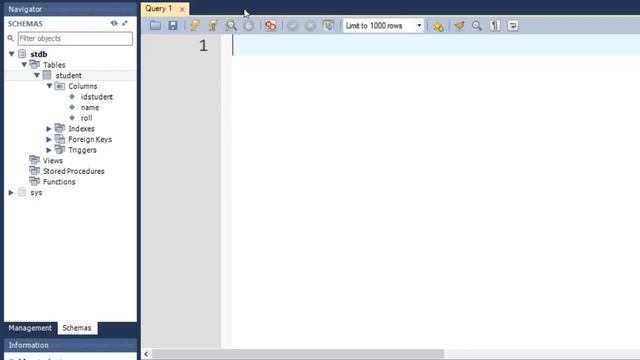Click the Tables folder label
Viewport: 640px width, 360px height.
coord(54,65)
